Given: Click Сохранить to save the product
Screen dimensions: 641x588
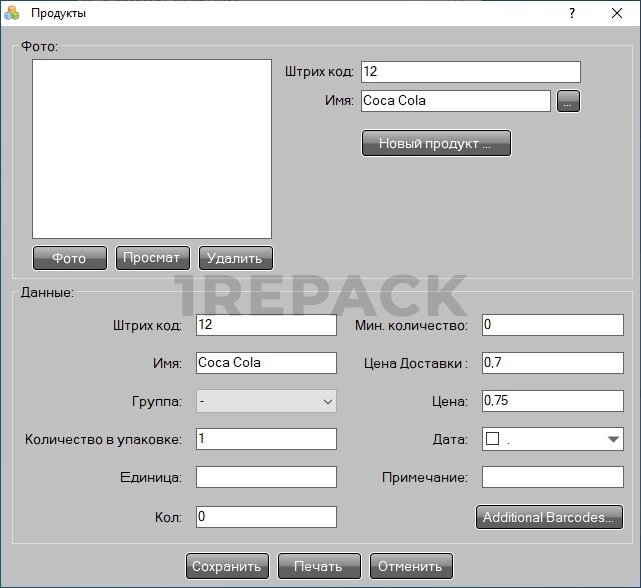Looking at the screenshot, I should [x=227, y=566].
